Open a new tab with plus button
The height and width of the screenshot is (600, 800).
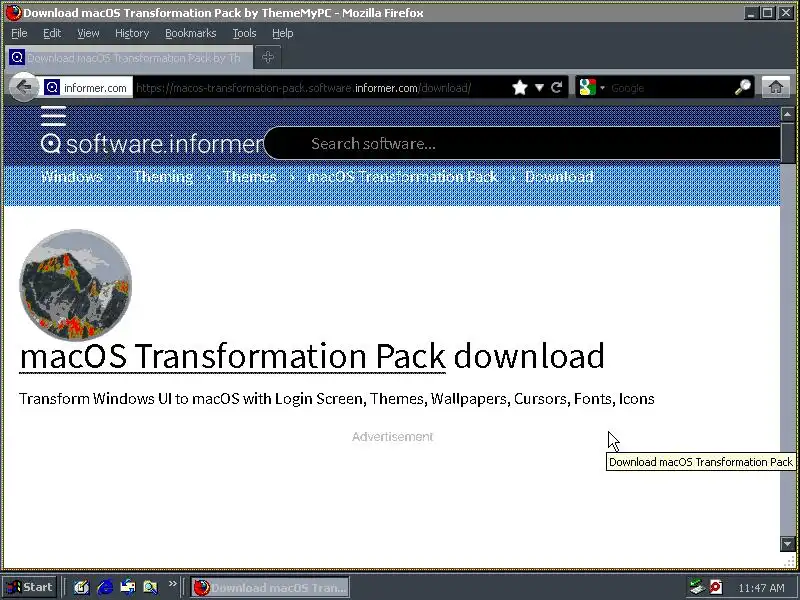pyautogui.click(x=268, y=58)
